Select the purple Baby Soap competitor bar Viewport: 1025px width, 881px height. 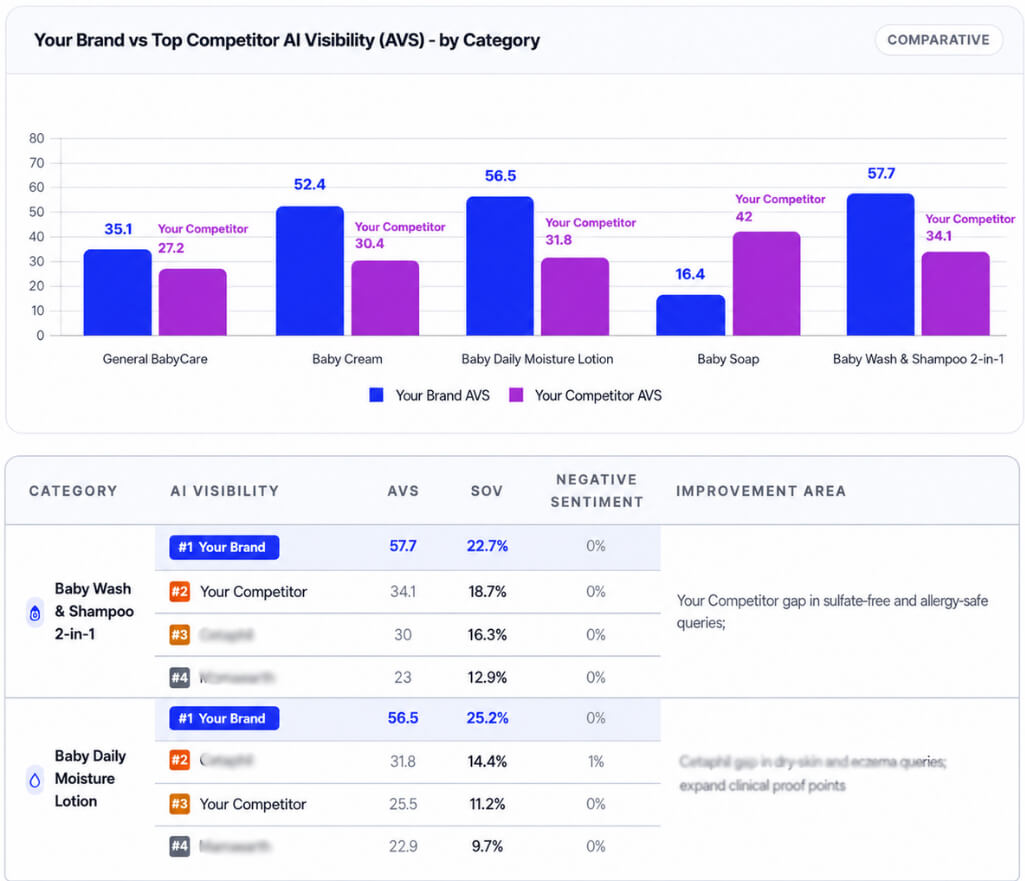tap(766, 284)
